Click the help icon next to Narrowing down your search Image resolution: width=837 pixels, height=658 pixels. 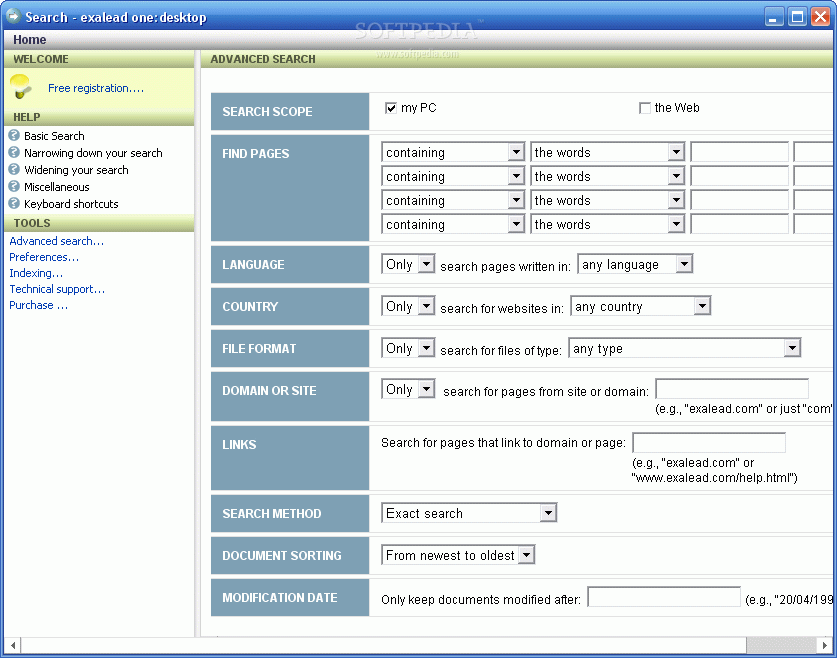pyautogui.click(x=14, y=153)
